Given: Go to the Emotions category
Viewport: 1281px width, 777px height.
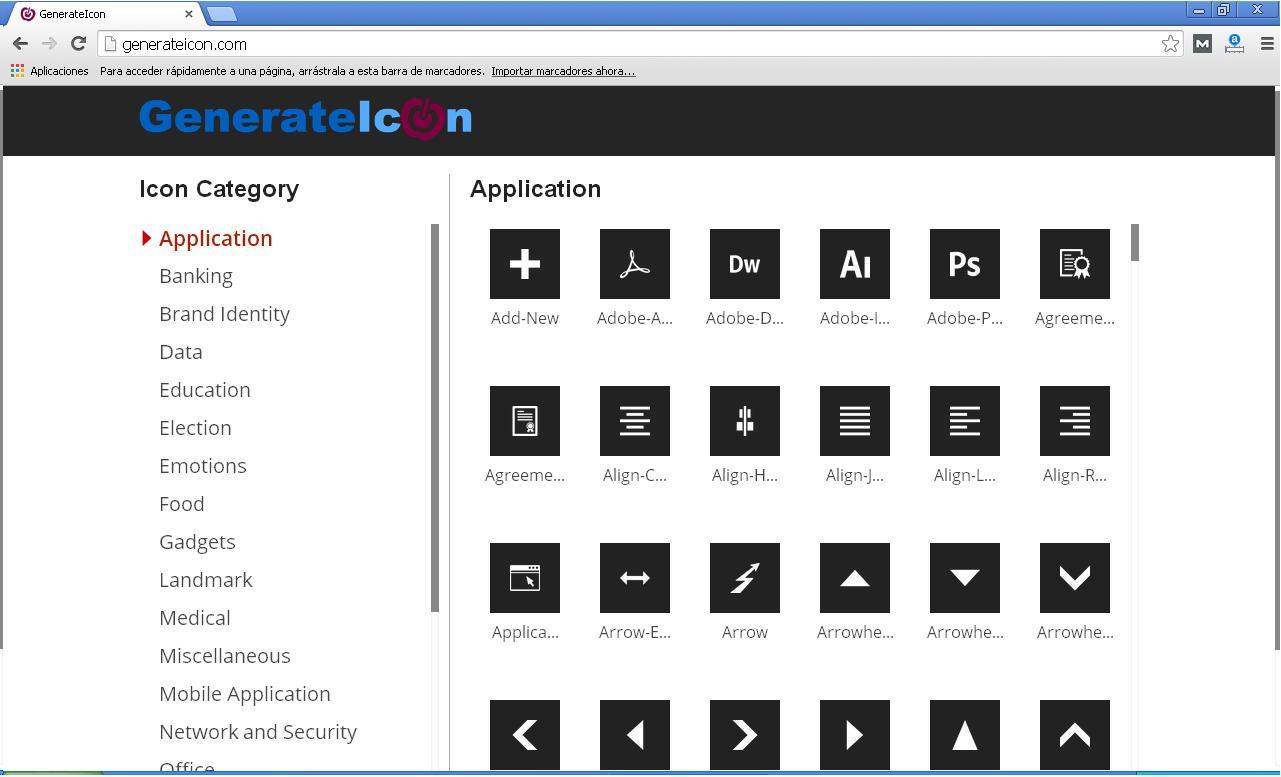Looking at the screenshot, I should (x=203, y=466).
